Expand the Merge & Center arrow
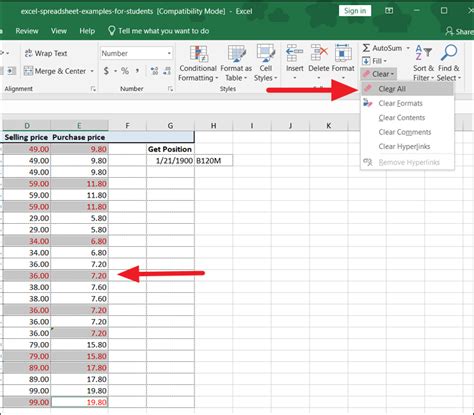The height and width of the screenshot is (415, 474). [x=92, y=71]
